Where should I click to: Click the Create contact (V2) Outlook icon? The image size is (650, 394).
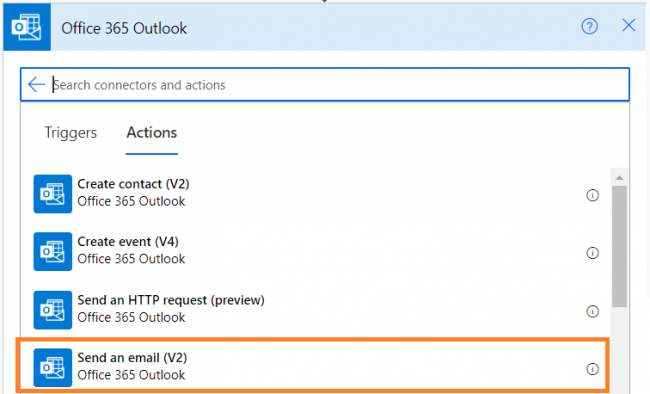53,194
